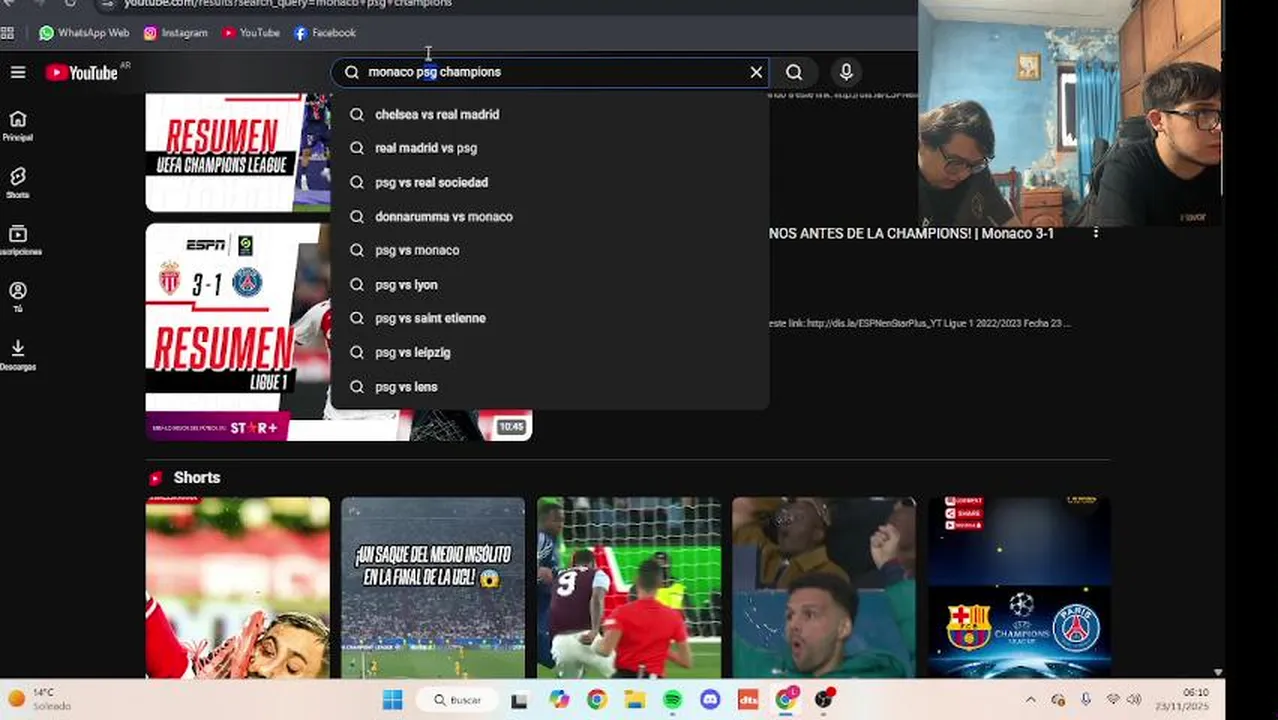Choose suggestion 'psg vs leipzig'
This screenshot has width=1278, height=720.
tap(550, 352)
